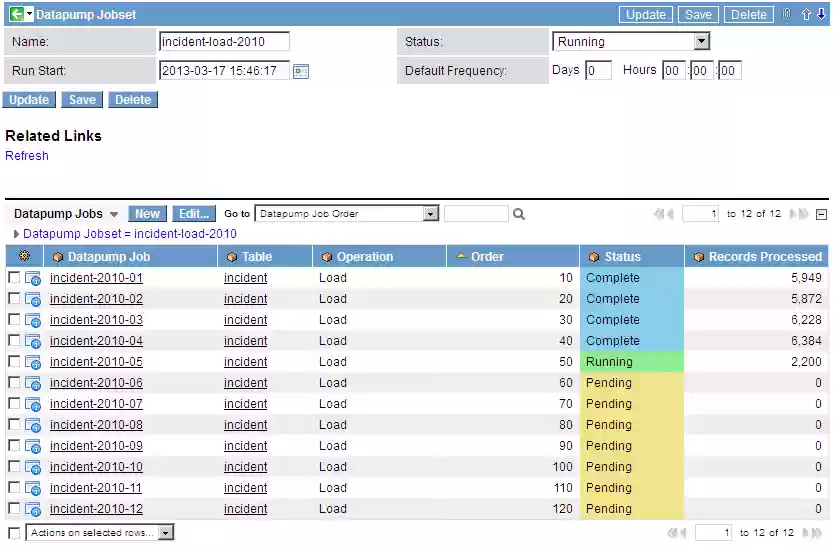The width and height of the screenshot is (834, 551).
Task: Open the personalize list gear icon
Action: click(x=24, y=256)
